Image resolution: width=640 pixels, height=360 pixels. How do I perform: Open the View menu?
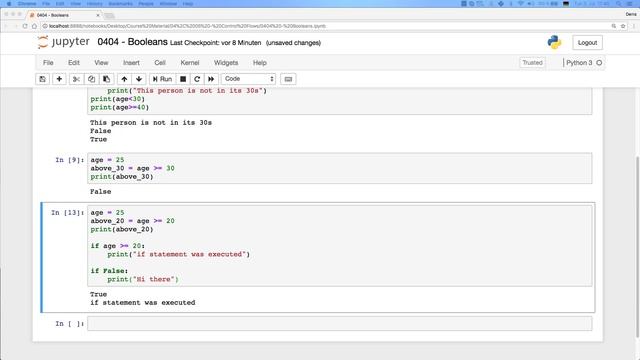coord(101,63)
